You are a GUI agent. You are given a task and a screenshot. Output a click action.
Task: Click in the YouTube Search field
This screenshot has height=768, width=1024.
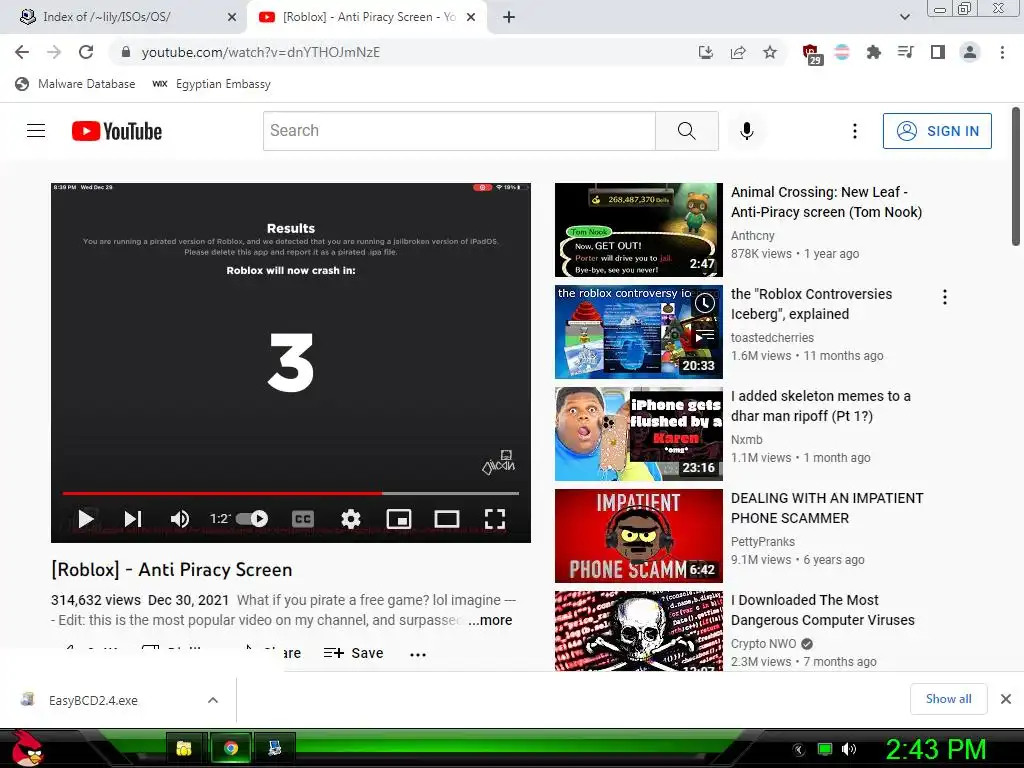[459, 131]
